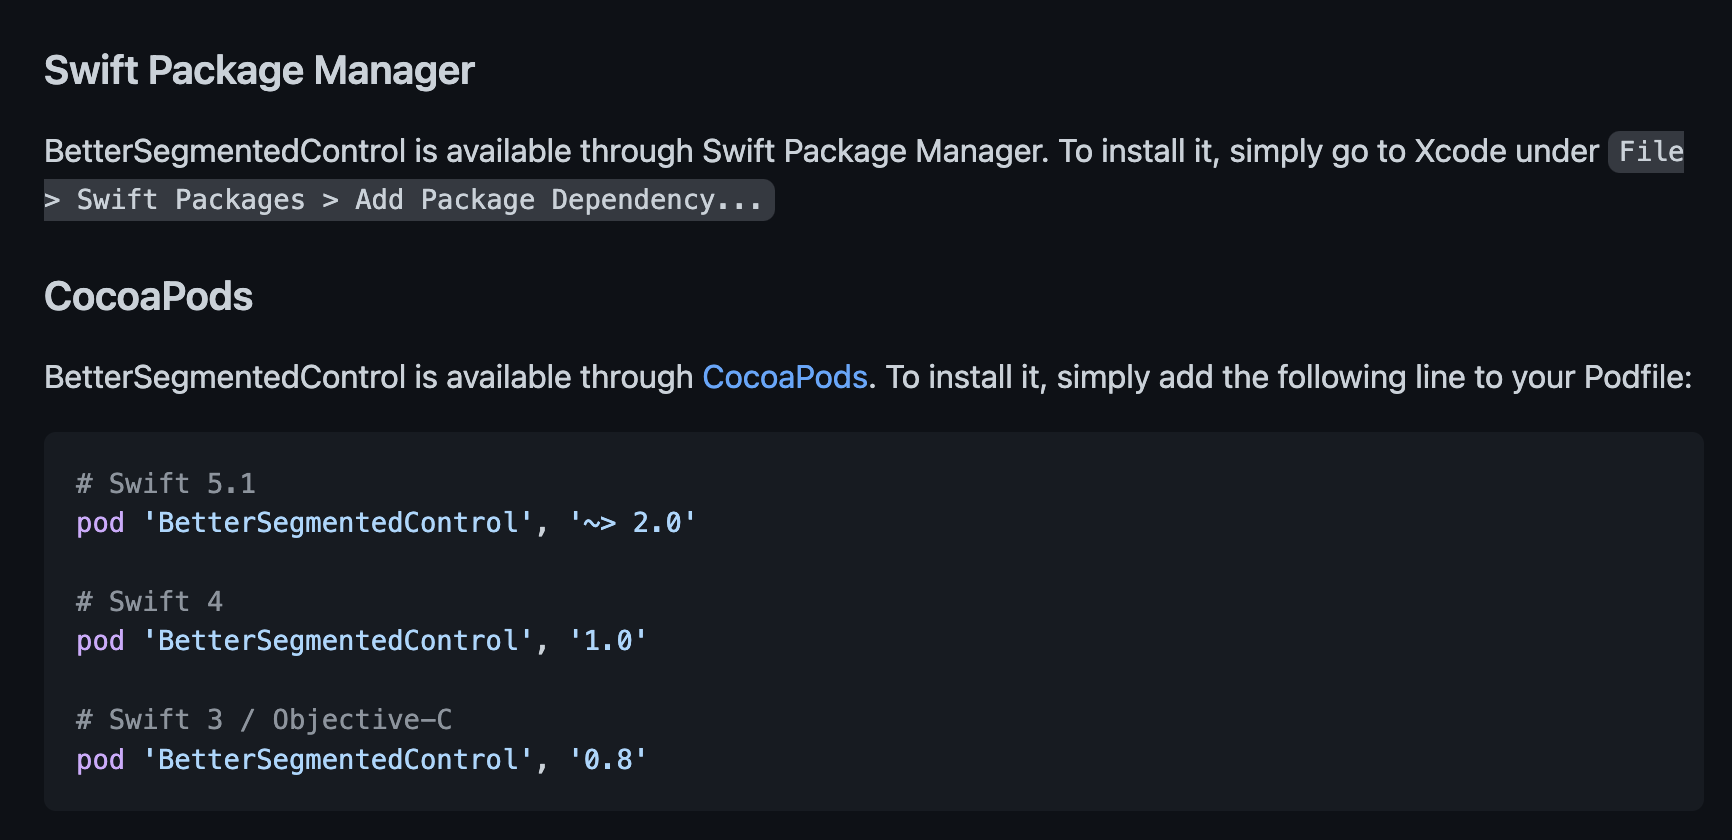Click 'Swift Packages' in the inline code path
This screenshot has width=1732, height=840.
[190, 200]
